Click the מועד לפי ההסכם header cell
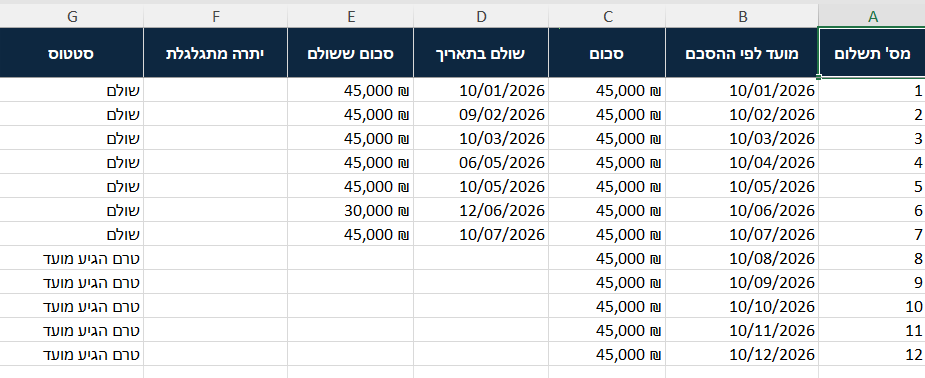The image size is (925, 378). pyautogui.click(x=742, y=52)
